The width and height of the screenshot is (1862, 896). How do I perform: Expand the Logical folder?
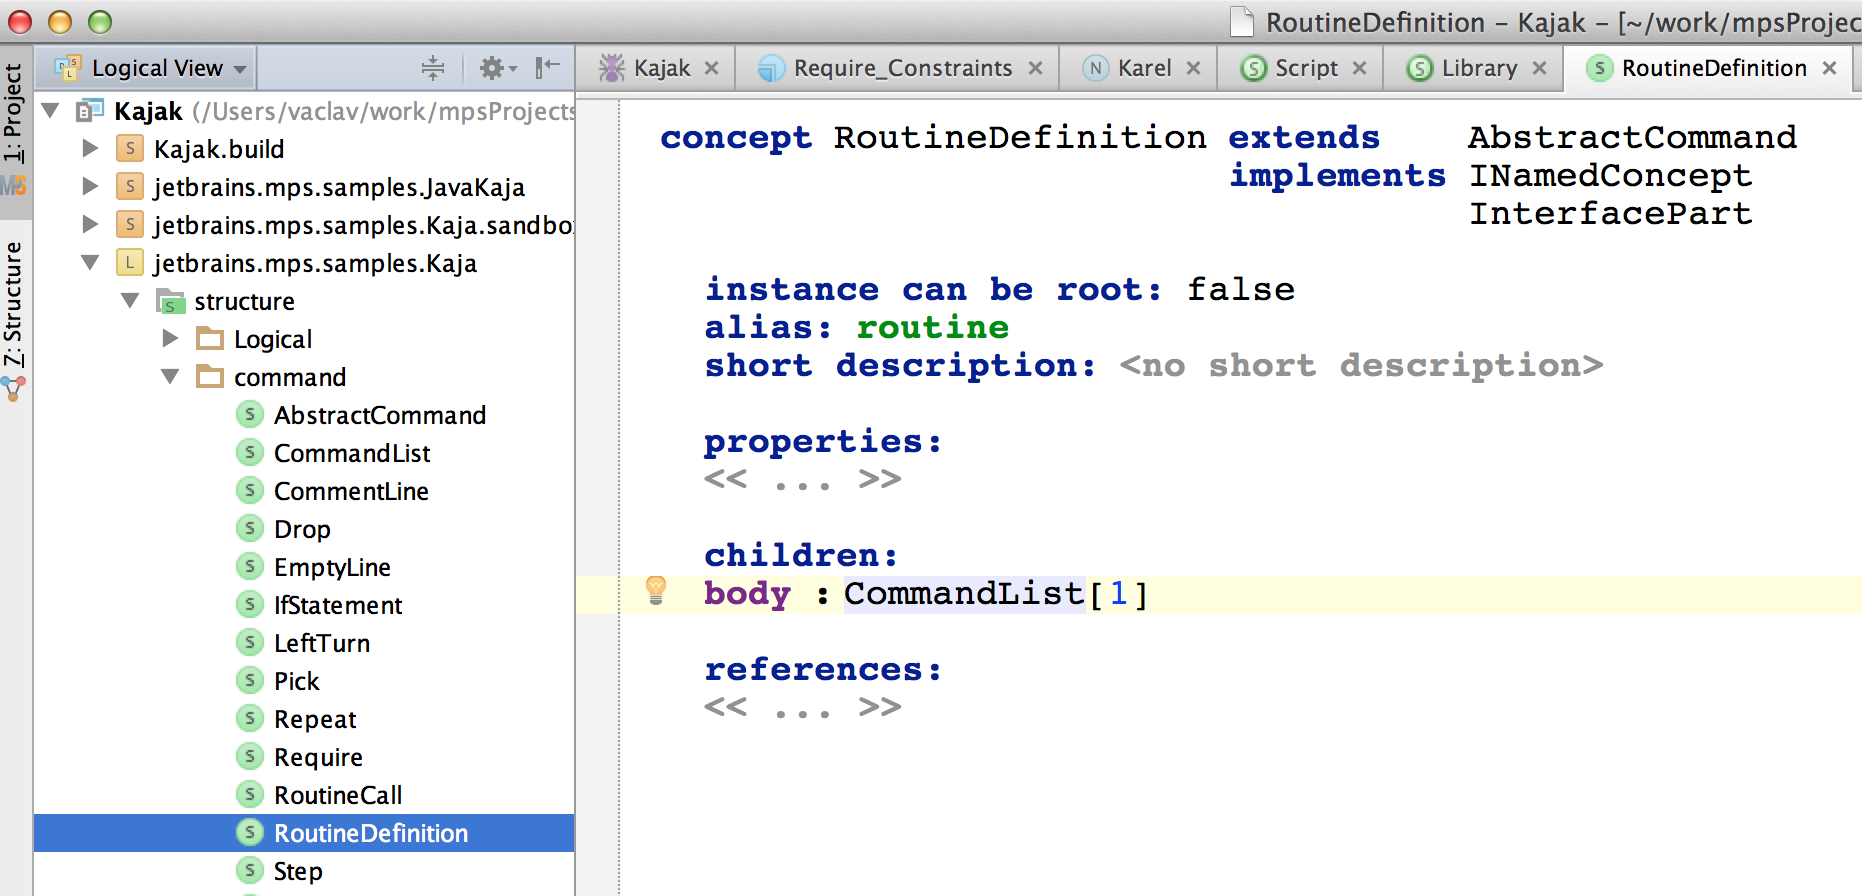170,339
